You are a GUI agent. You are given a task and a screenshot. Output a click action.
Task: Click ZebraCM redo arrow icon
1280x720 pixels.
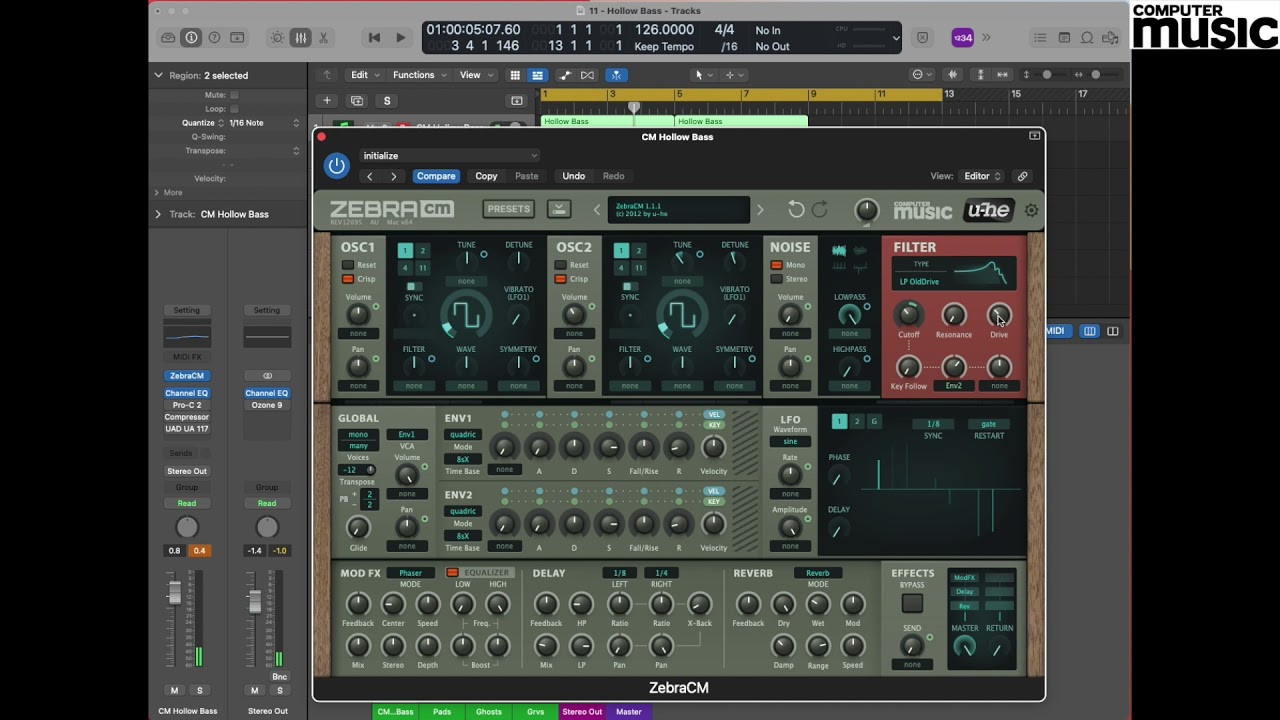pyautogui.click(x=820, y=209)
